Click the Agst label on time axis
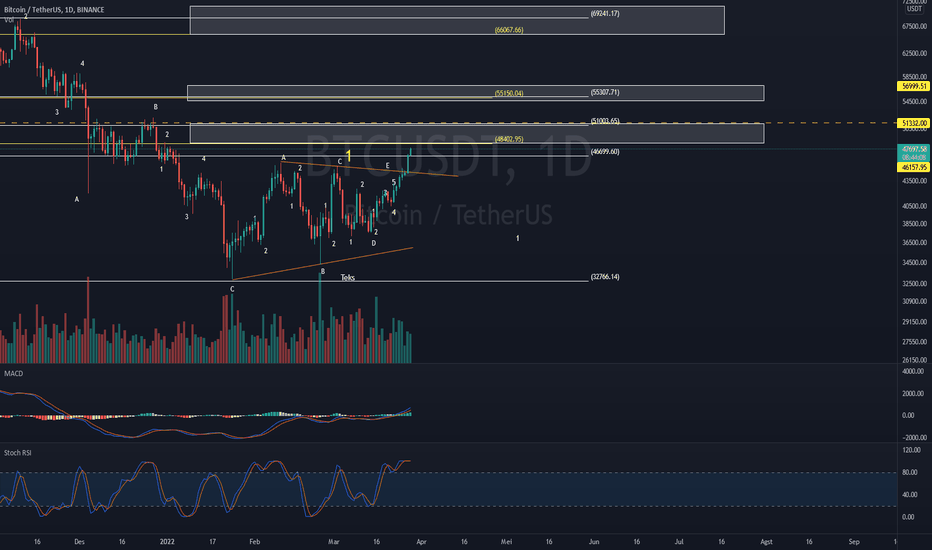This screenshot has width=932, height=550. [767, 542]
